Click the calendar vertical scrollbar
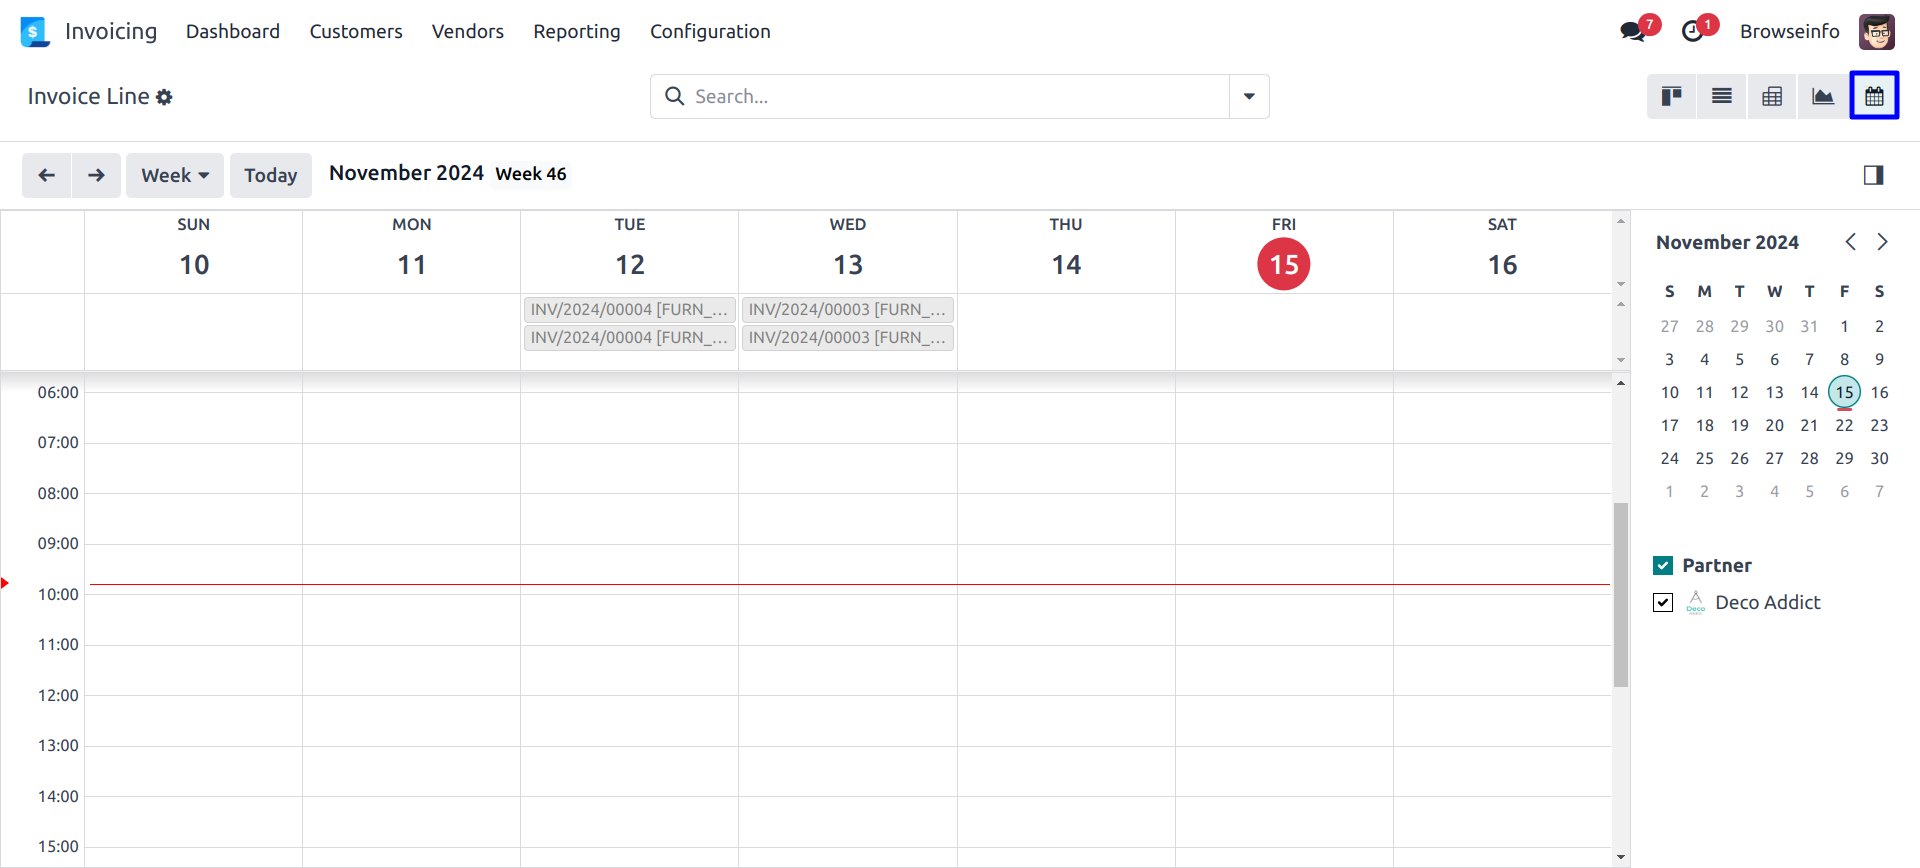The image size is (1920, 868). [1621, 595]
